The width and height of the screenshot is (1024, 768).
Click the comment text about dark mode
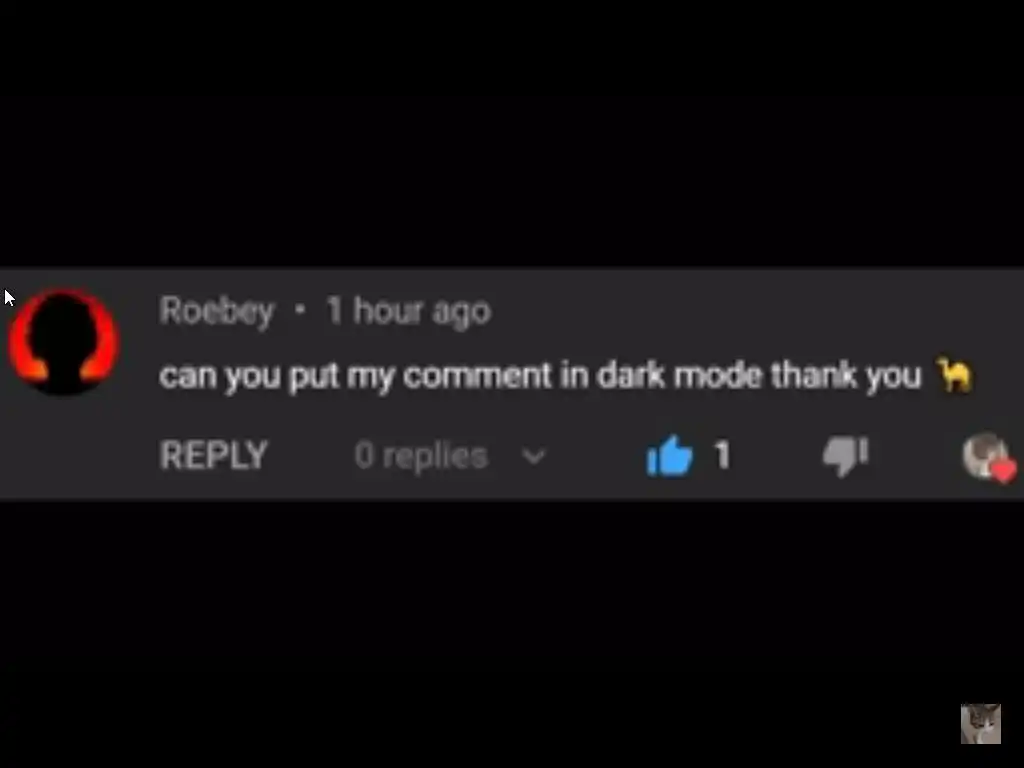click(x=540, y=376)
